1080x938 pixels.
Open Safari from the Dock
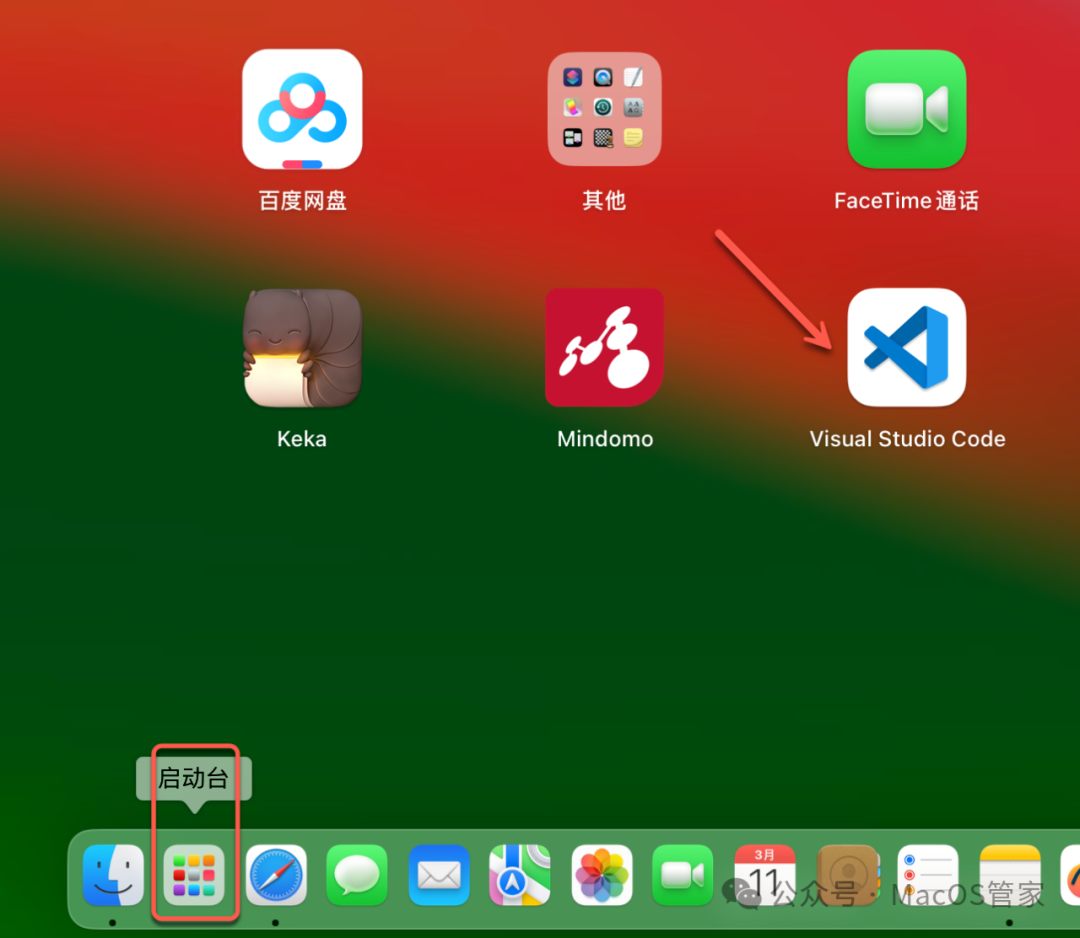pyautogui.click(x=276, y=875)
